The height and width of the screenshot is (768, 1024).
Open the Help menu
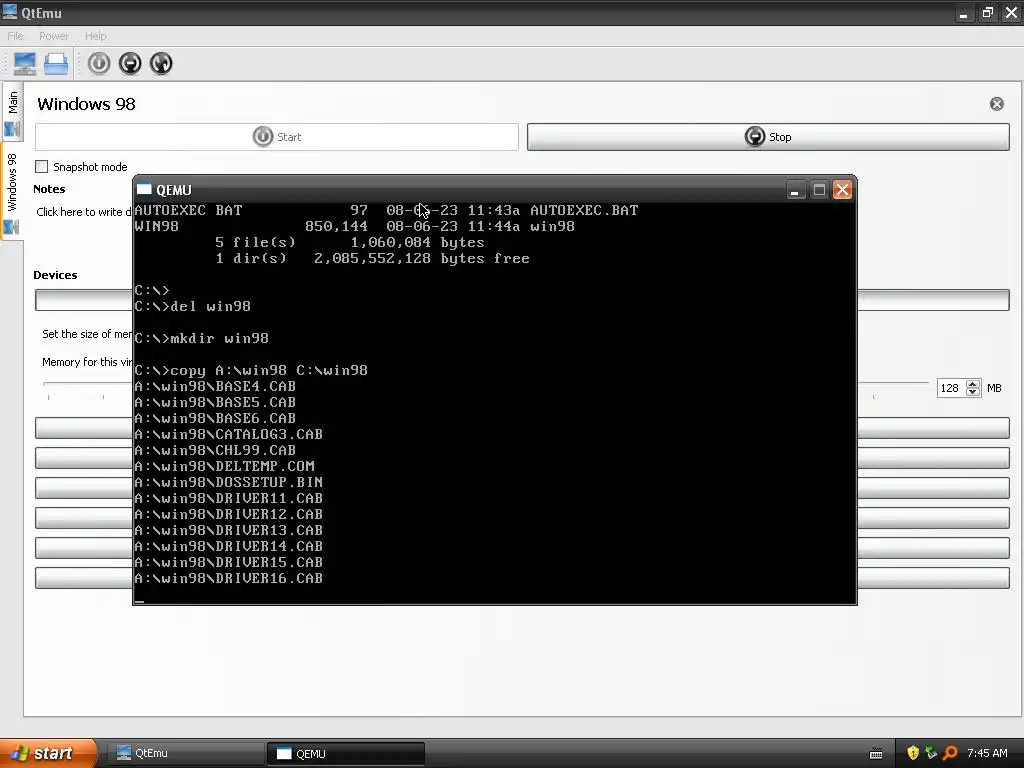point(95,36)
